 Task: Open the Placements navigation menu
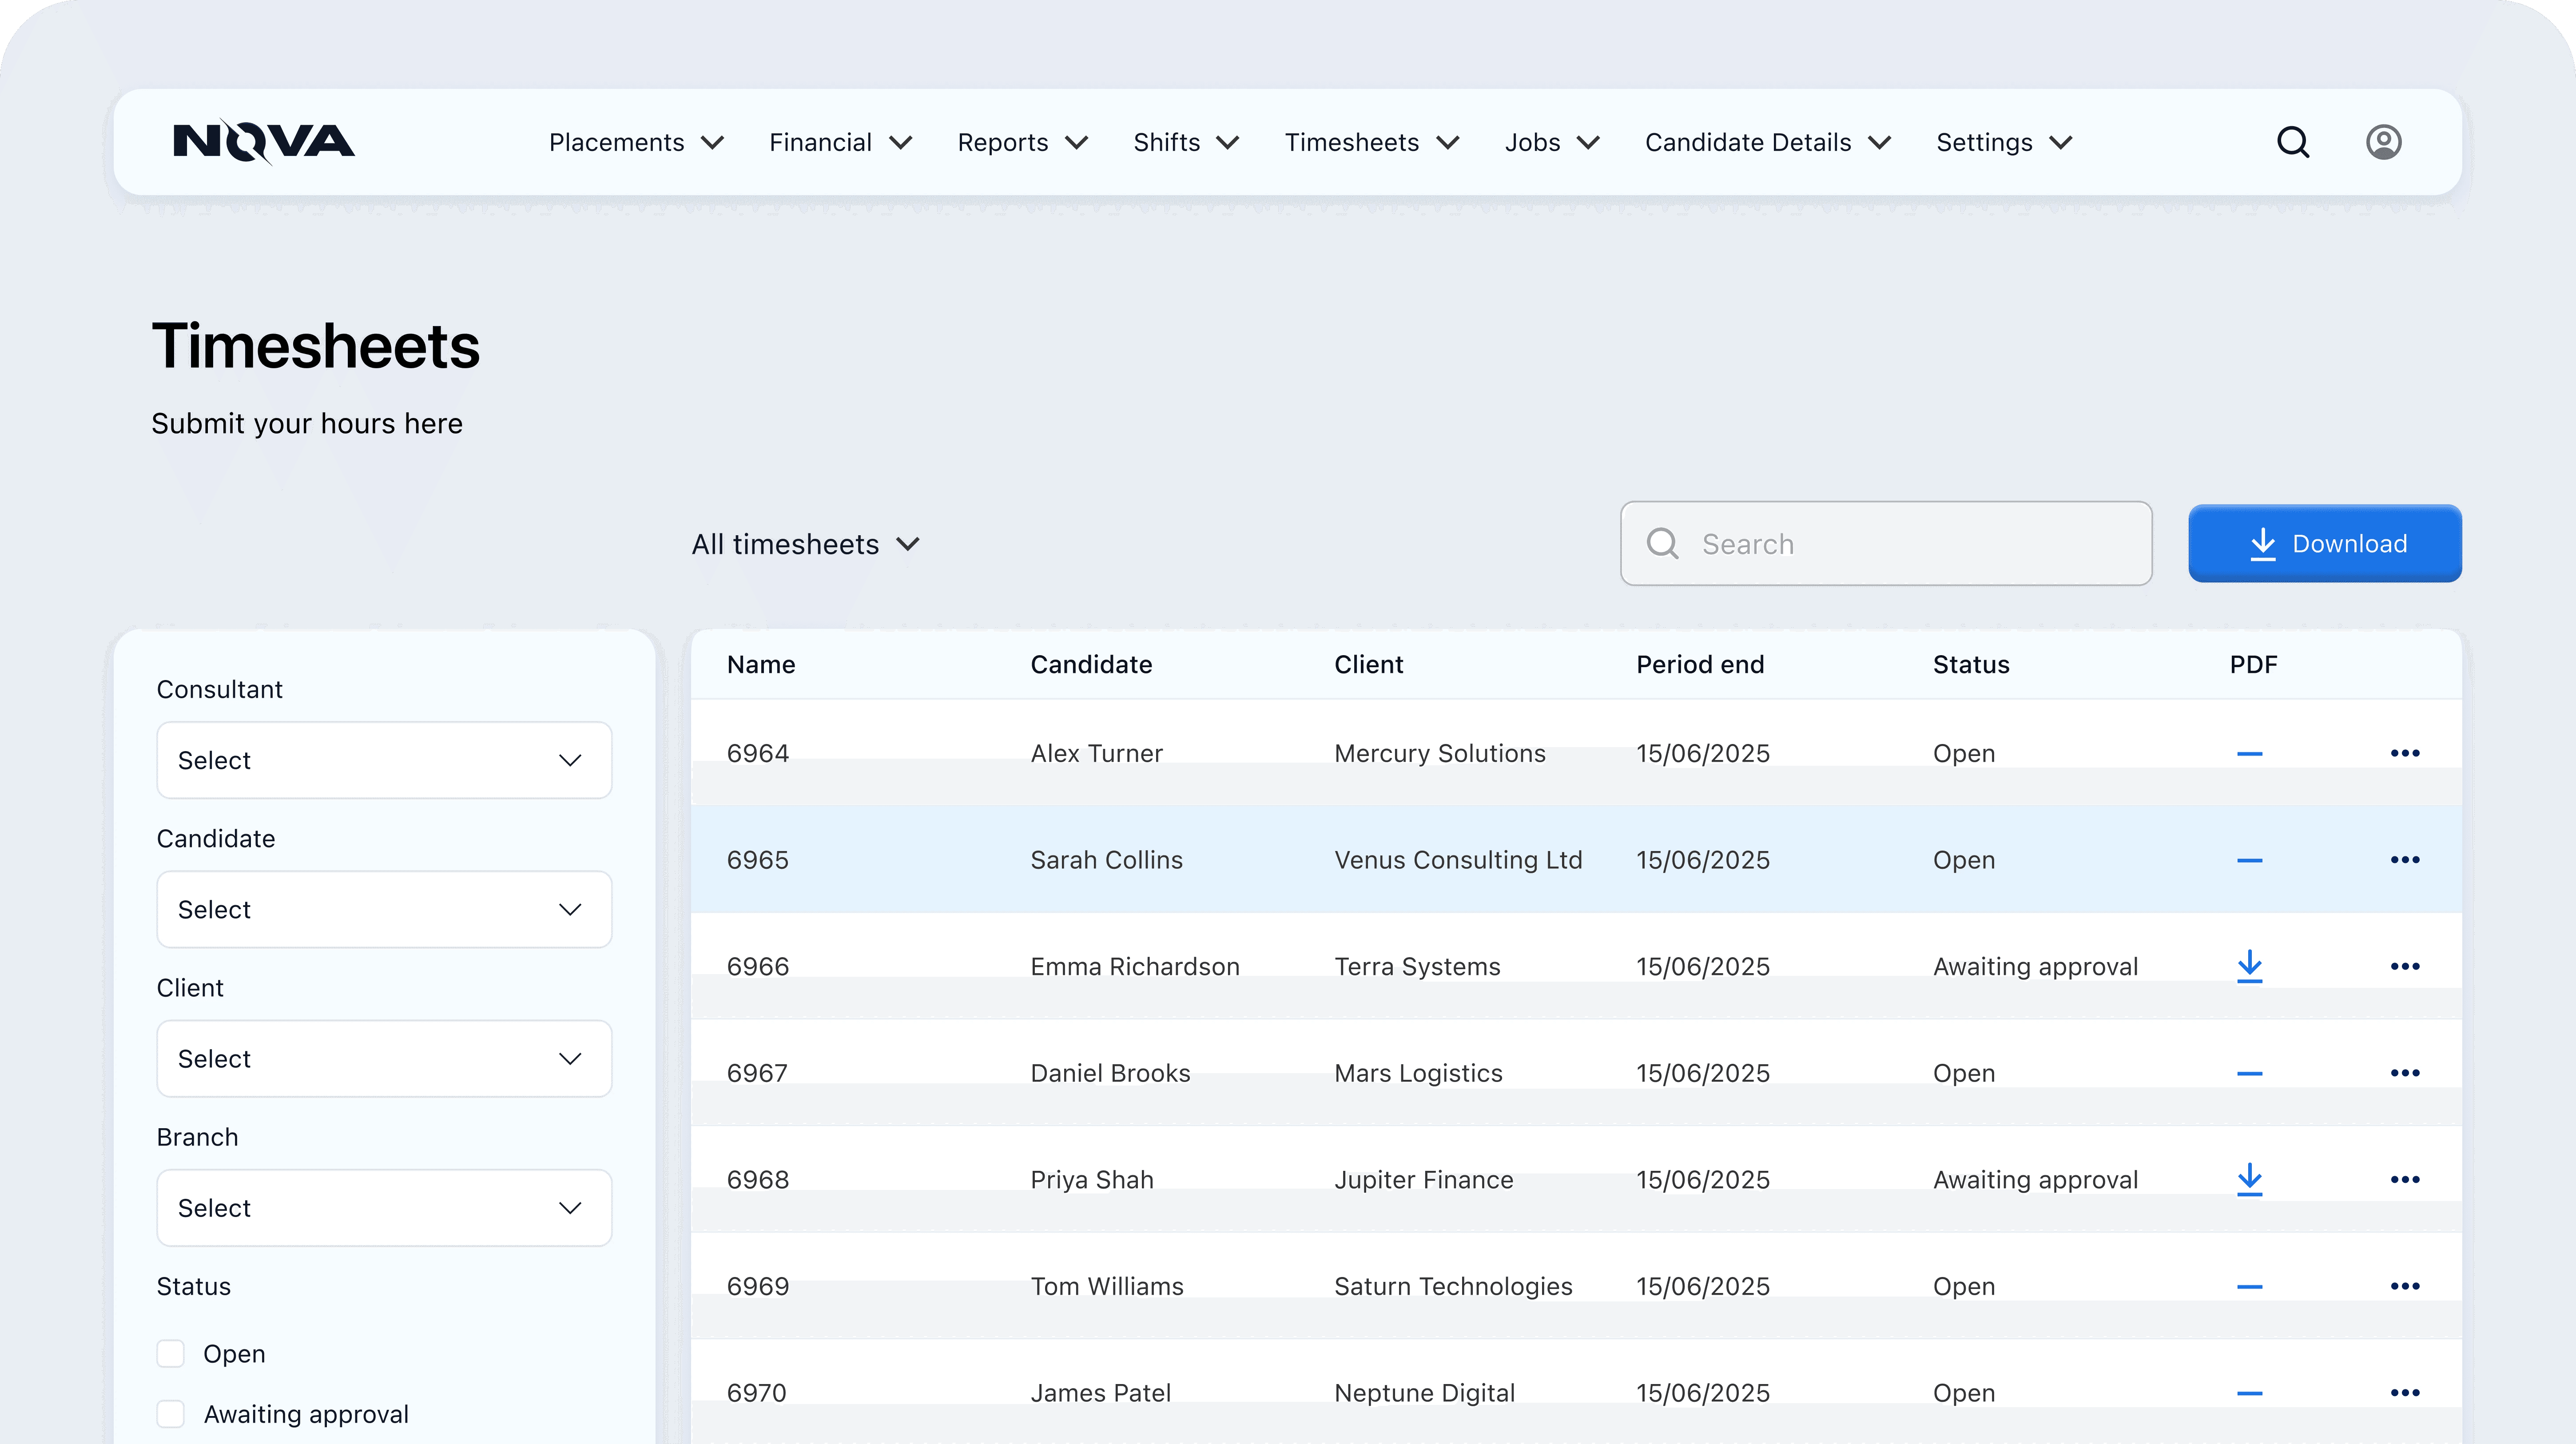coord(636,142)
